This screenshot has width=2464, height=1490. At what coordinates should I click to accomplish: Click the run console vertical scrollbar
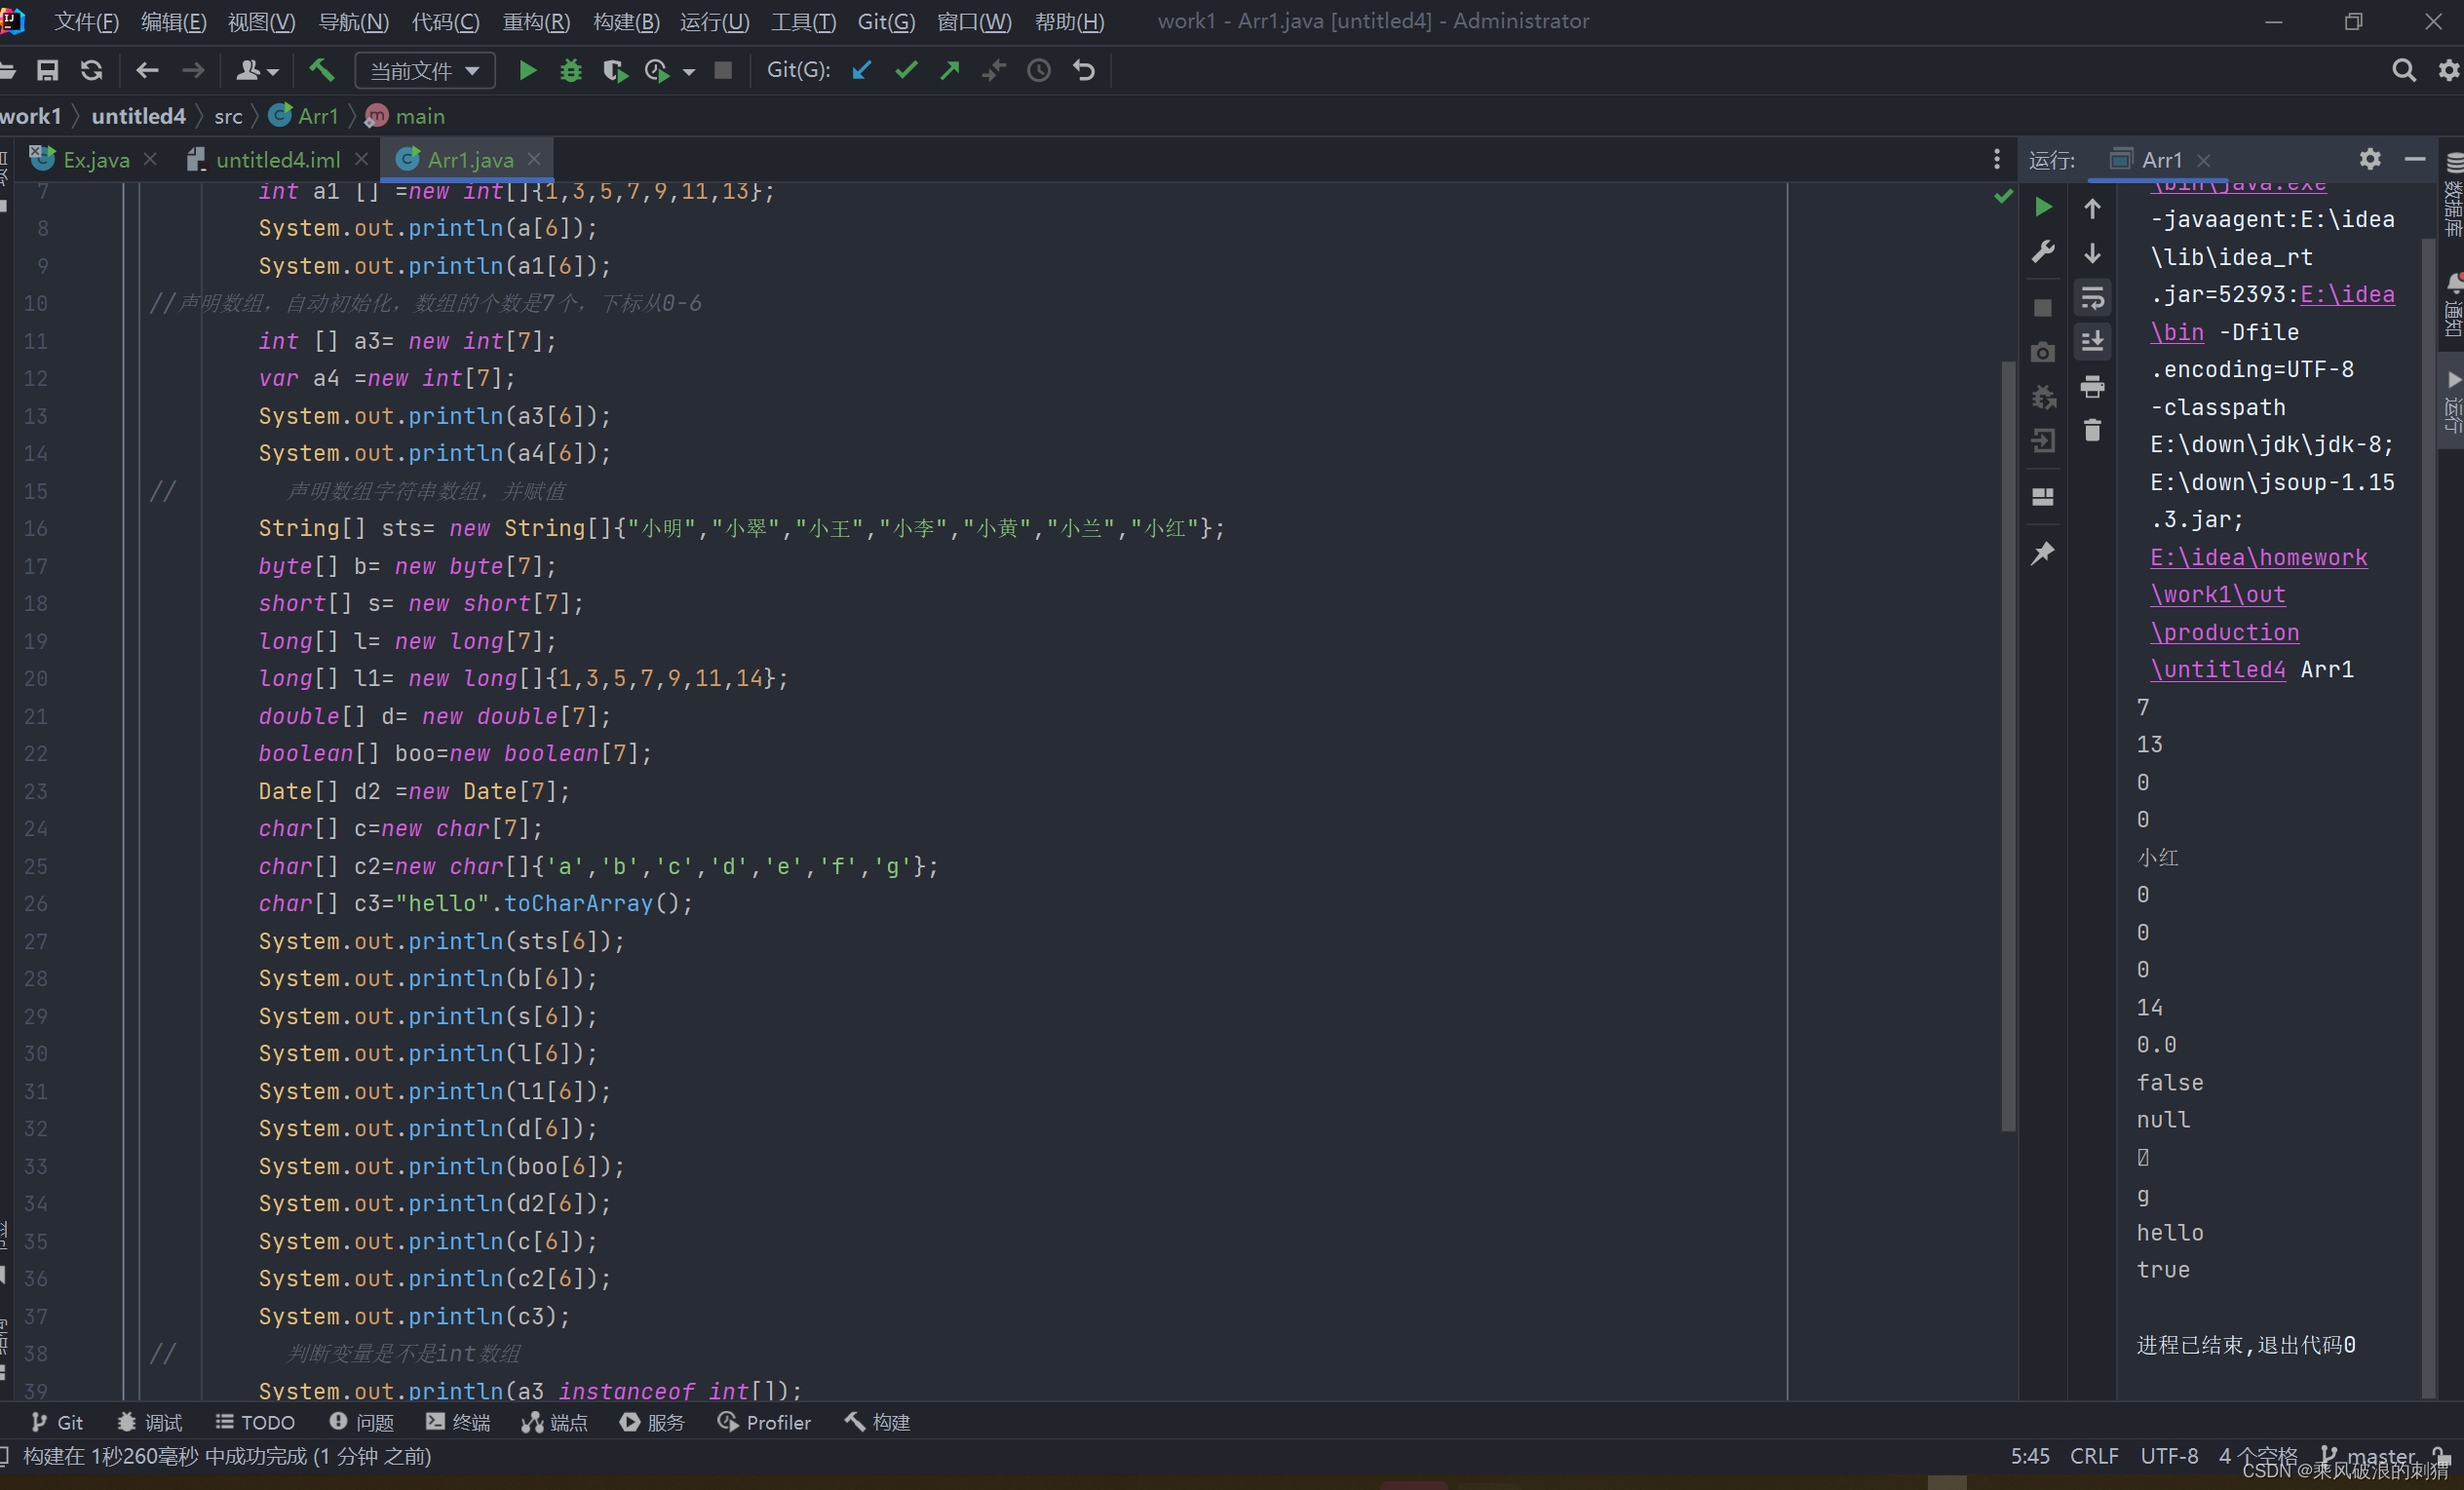pos(2429,800)
